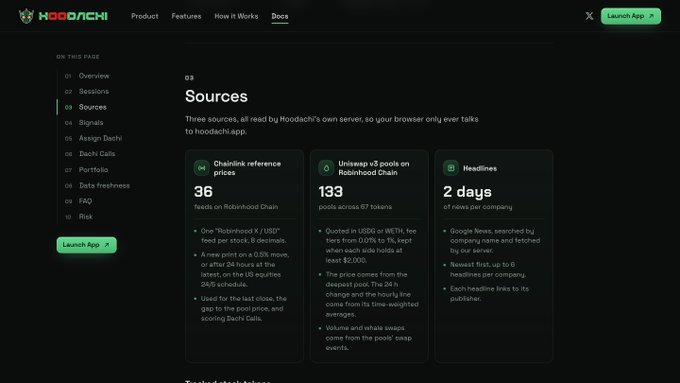Jump to Data freshness section
This screenshot has height=383, width=680.
pyautogui.click(x=104, y=185)
